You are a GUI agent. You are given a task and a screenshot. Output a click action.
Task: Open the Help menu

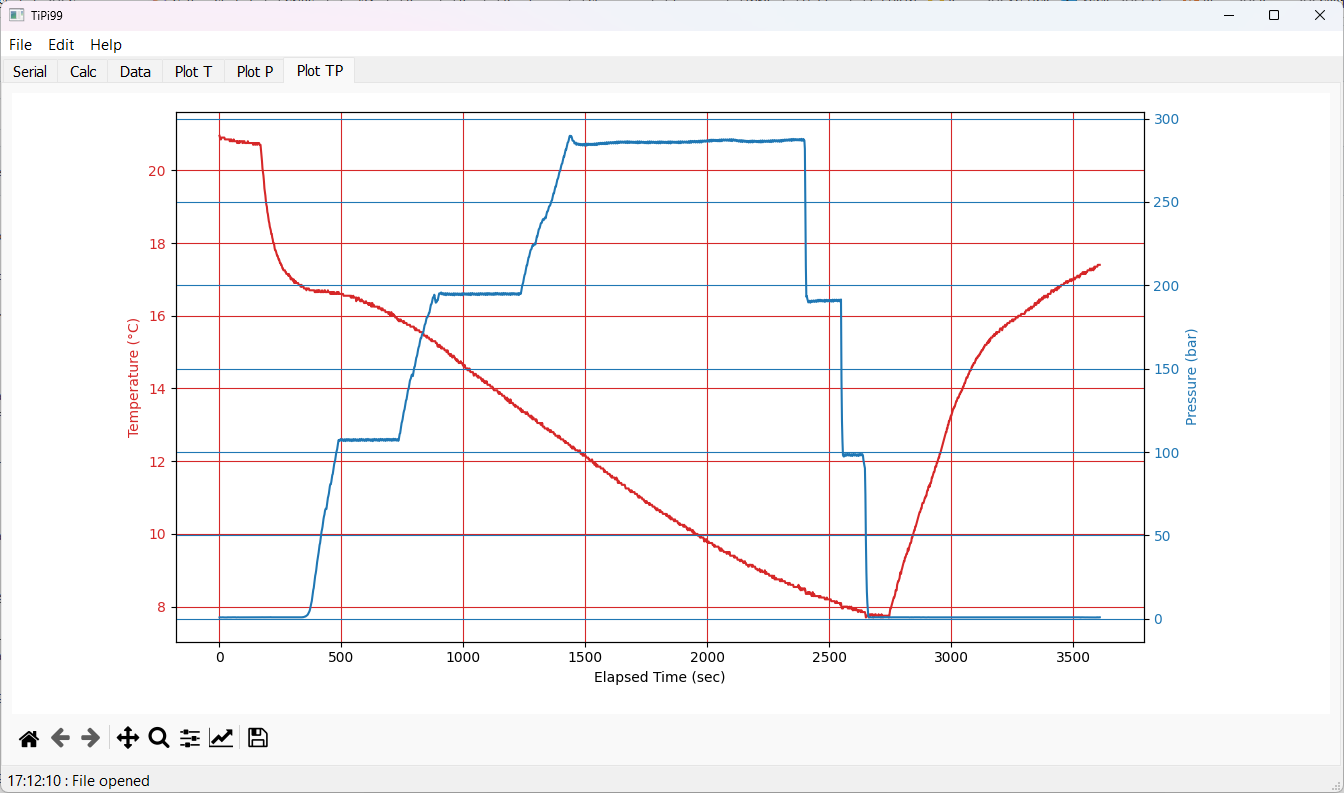click(106, 44)
